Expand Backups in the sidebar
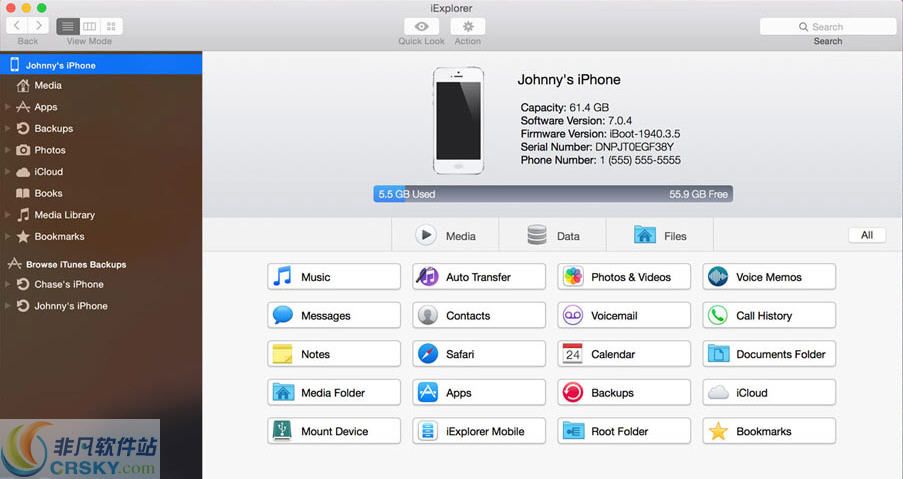The image size is (903, 479). point(7,128)
